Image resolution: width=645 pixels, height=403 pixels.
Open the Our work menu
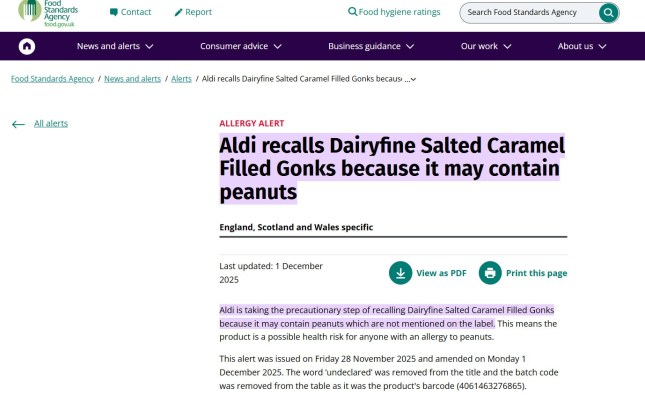(x=486, y=46)
